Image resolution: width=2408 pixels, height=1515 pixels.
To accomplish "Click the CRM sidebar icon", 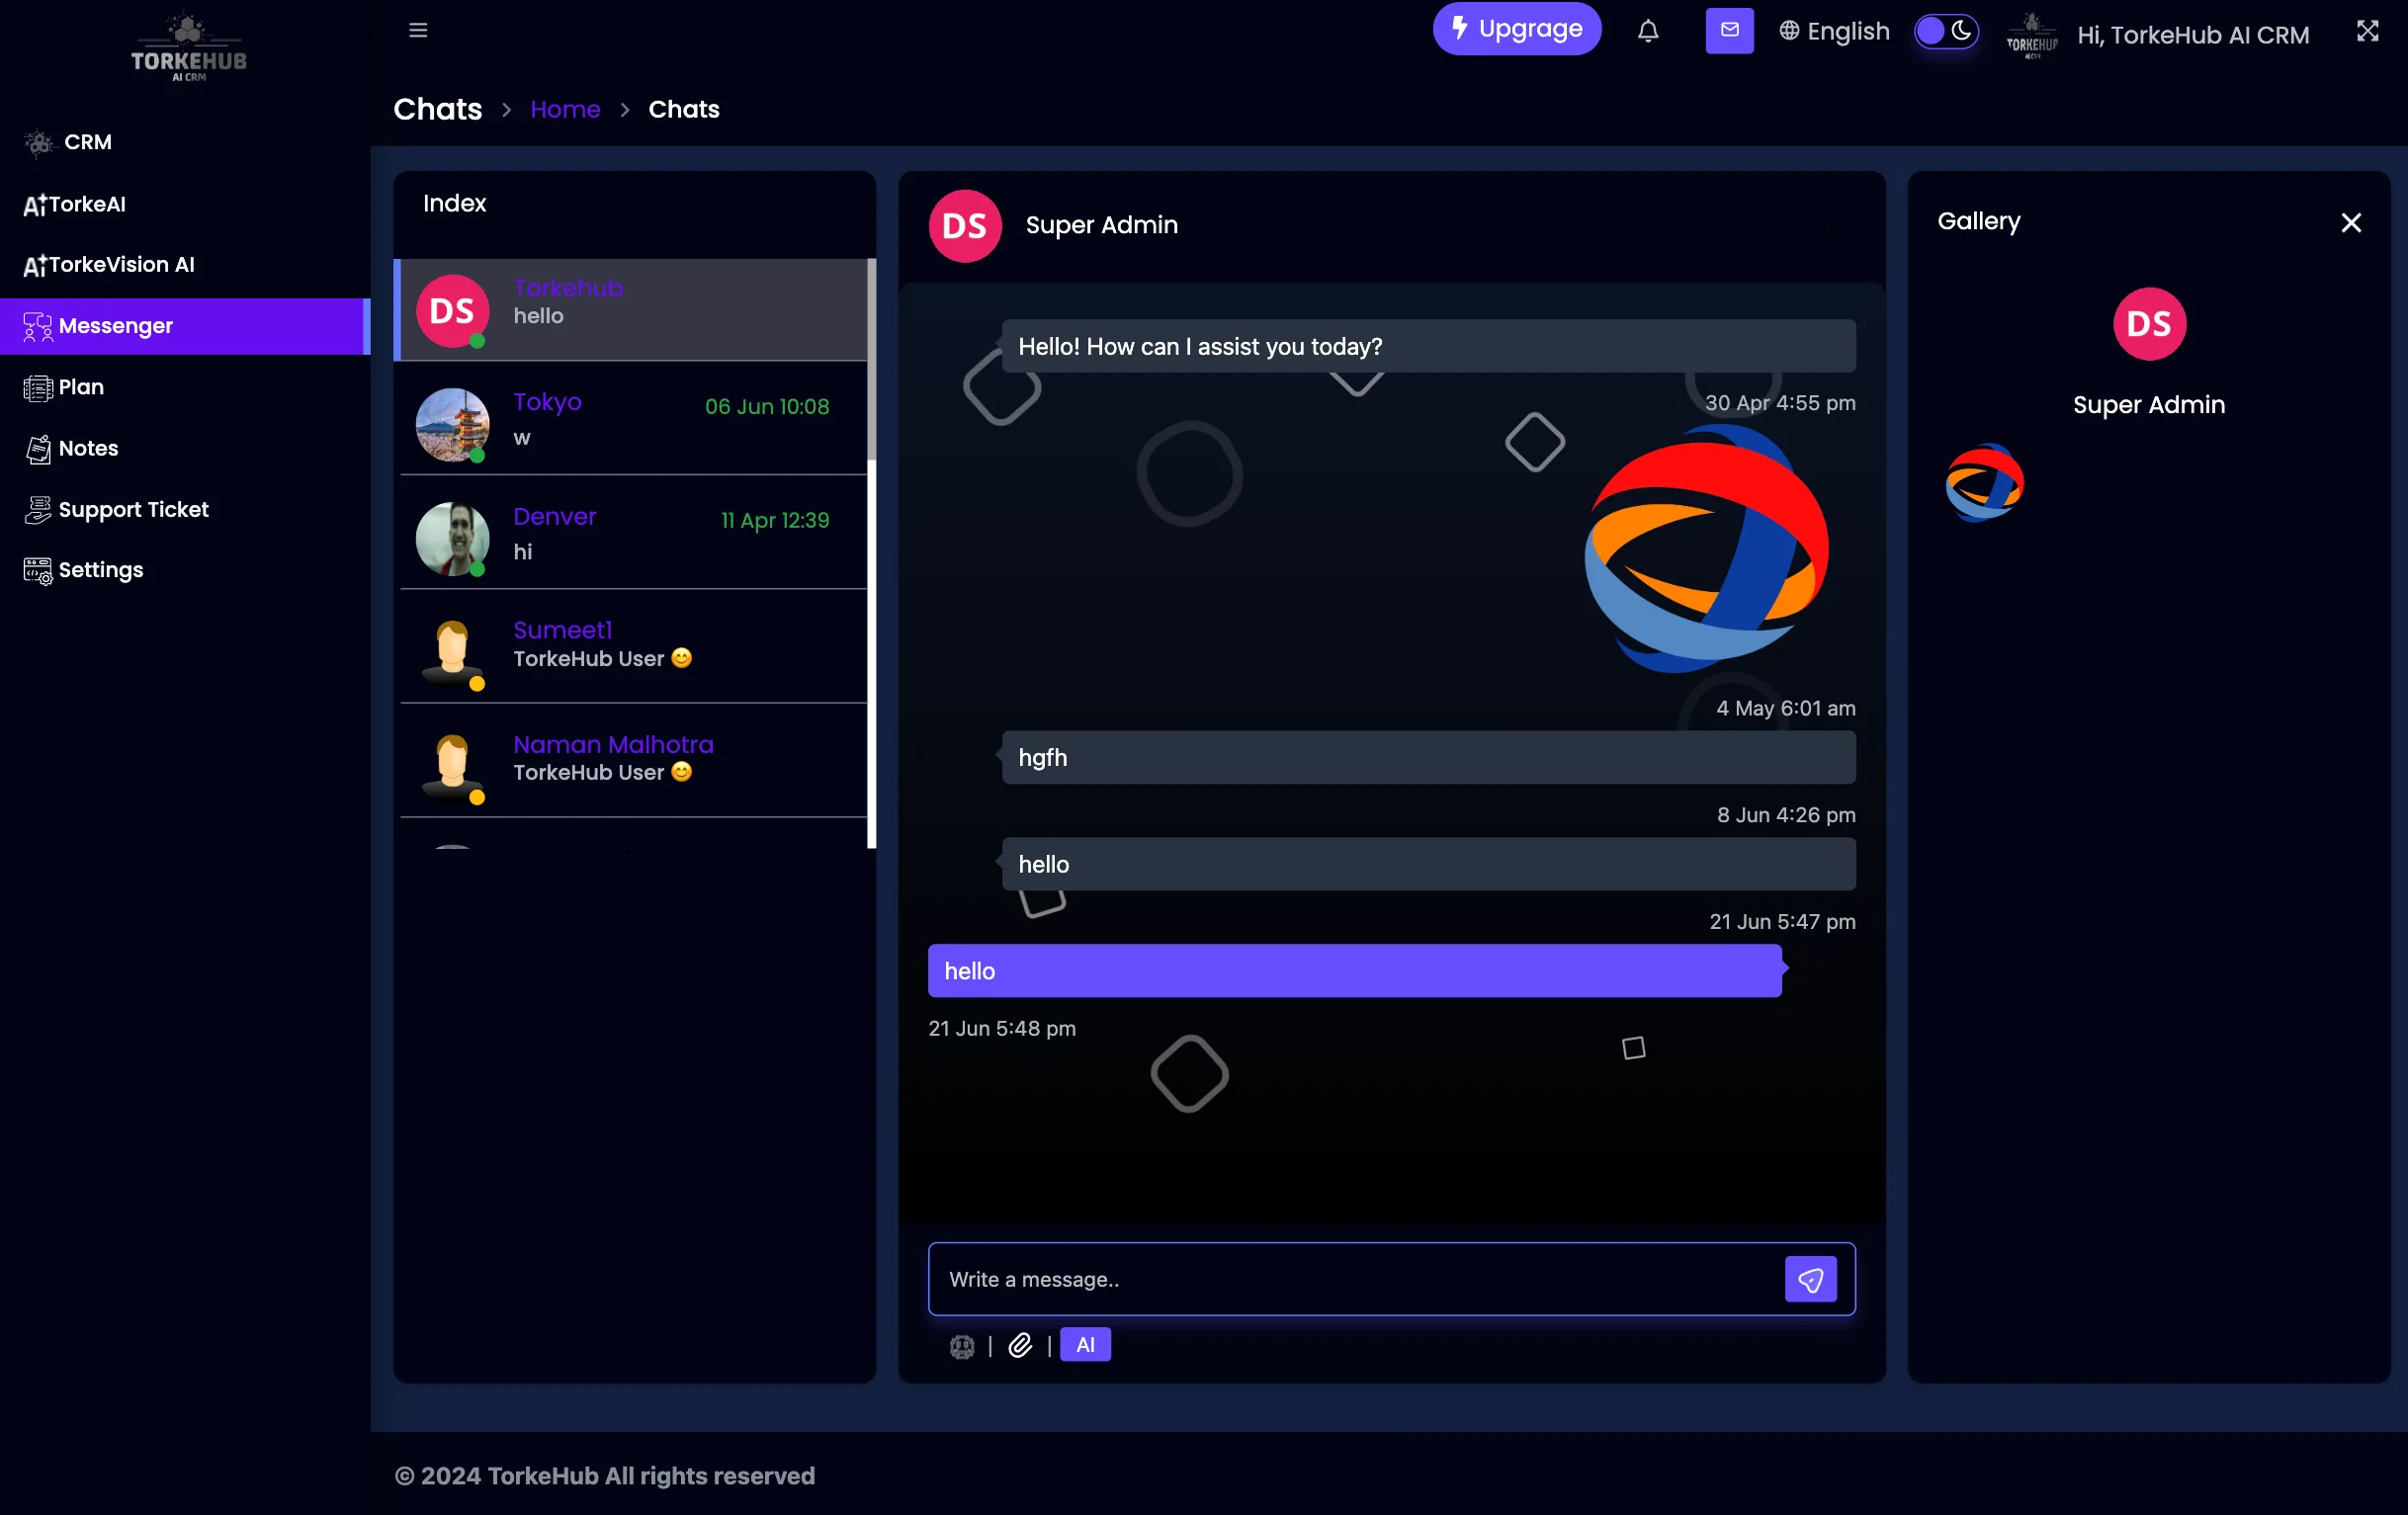I will 39,143.
